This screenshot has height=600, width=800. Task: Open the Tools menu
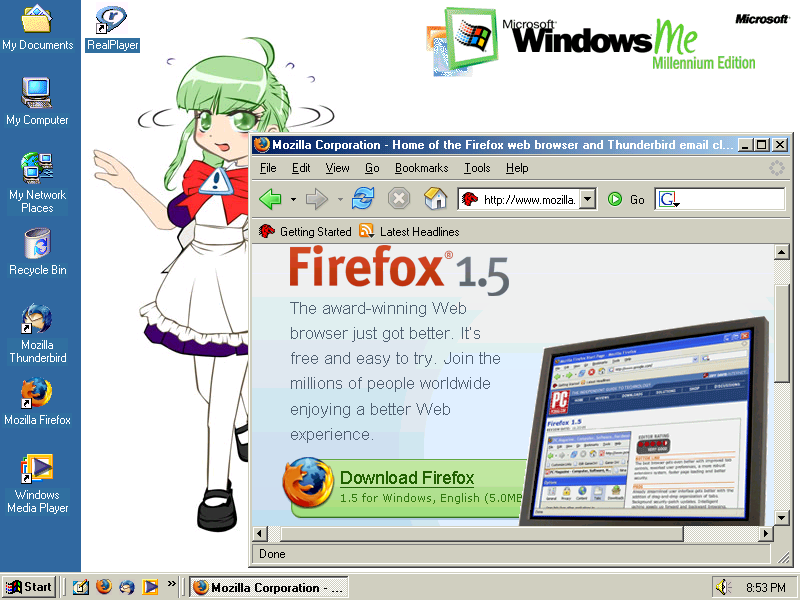pos(477,168)
